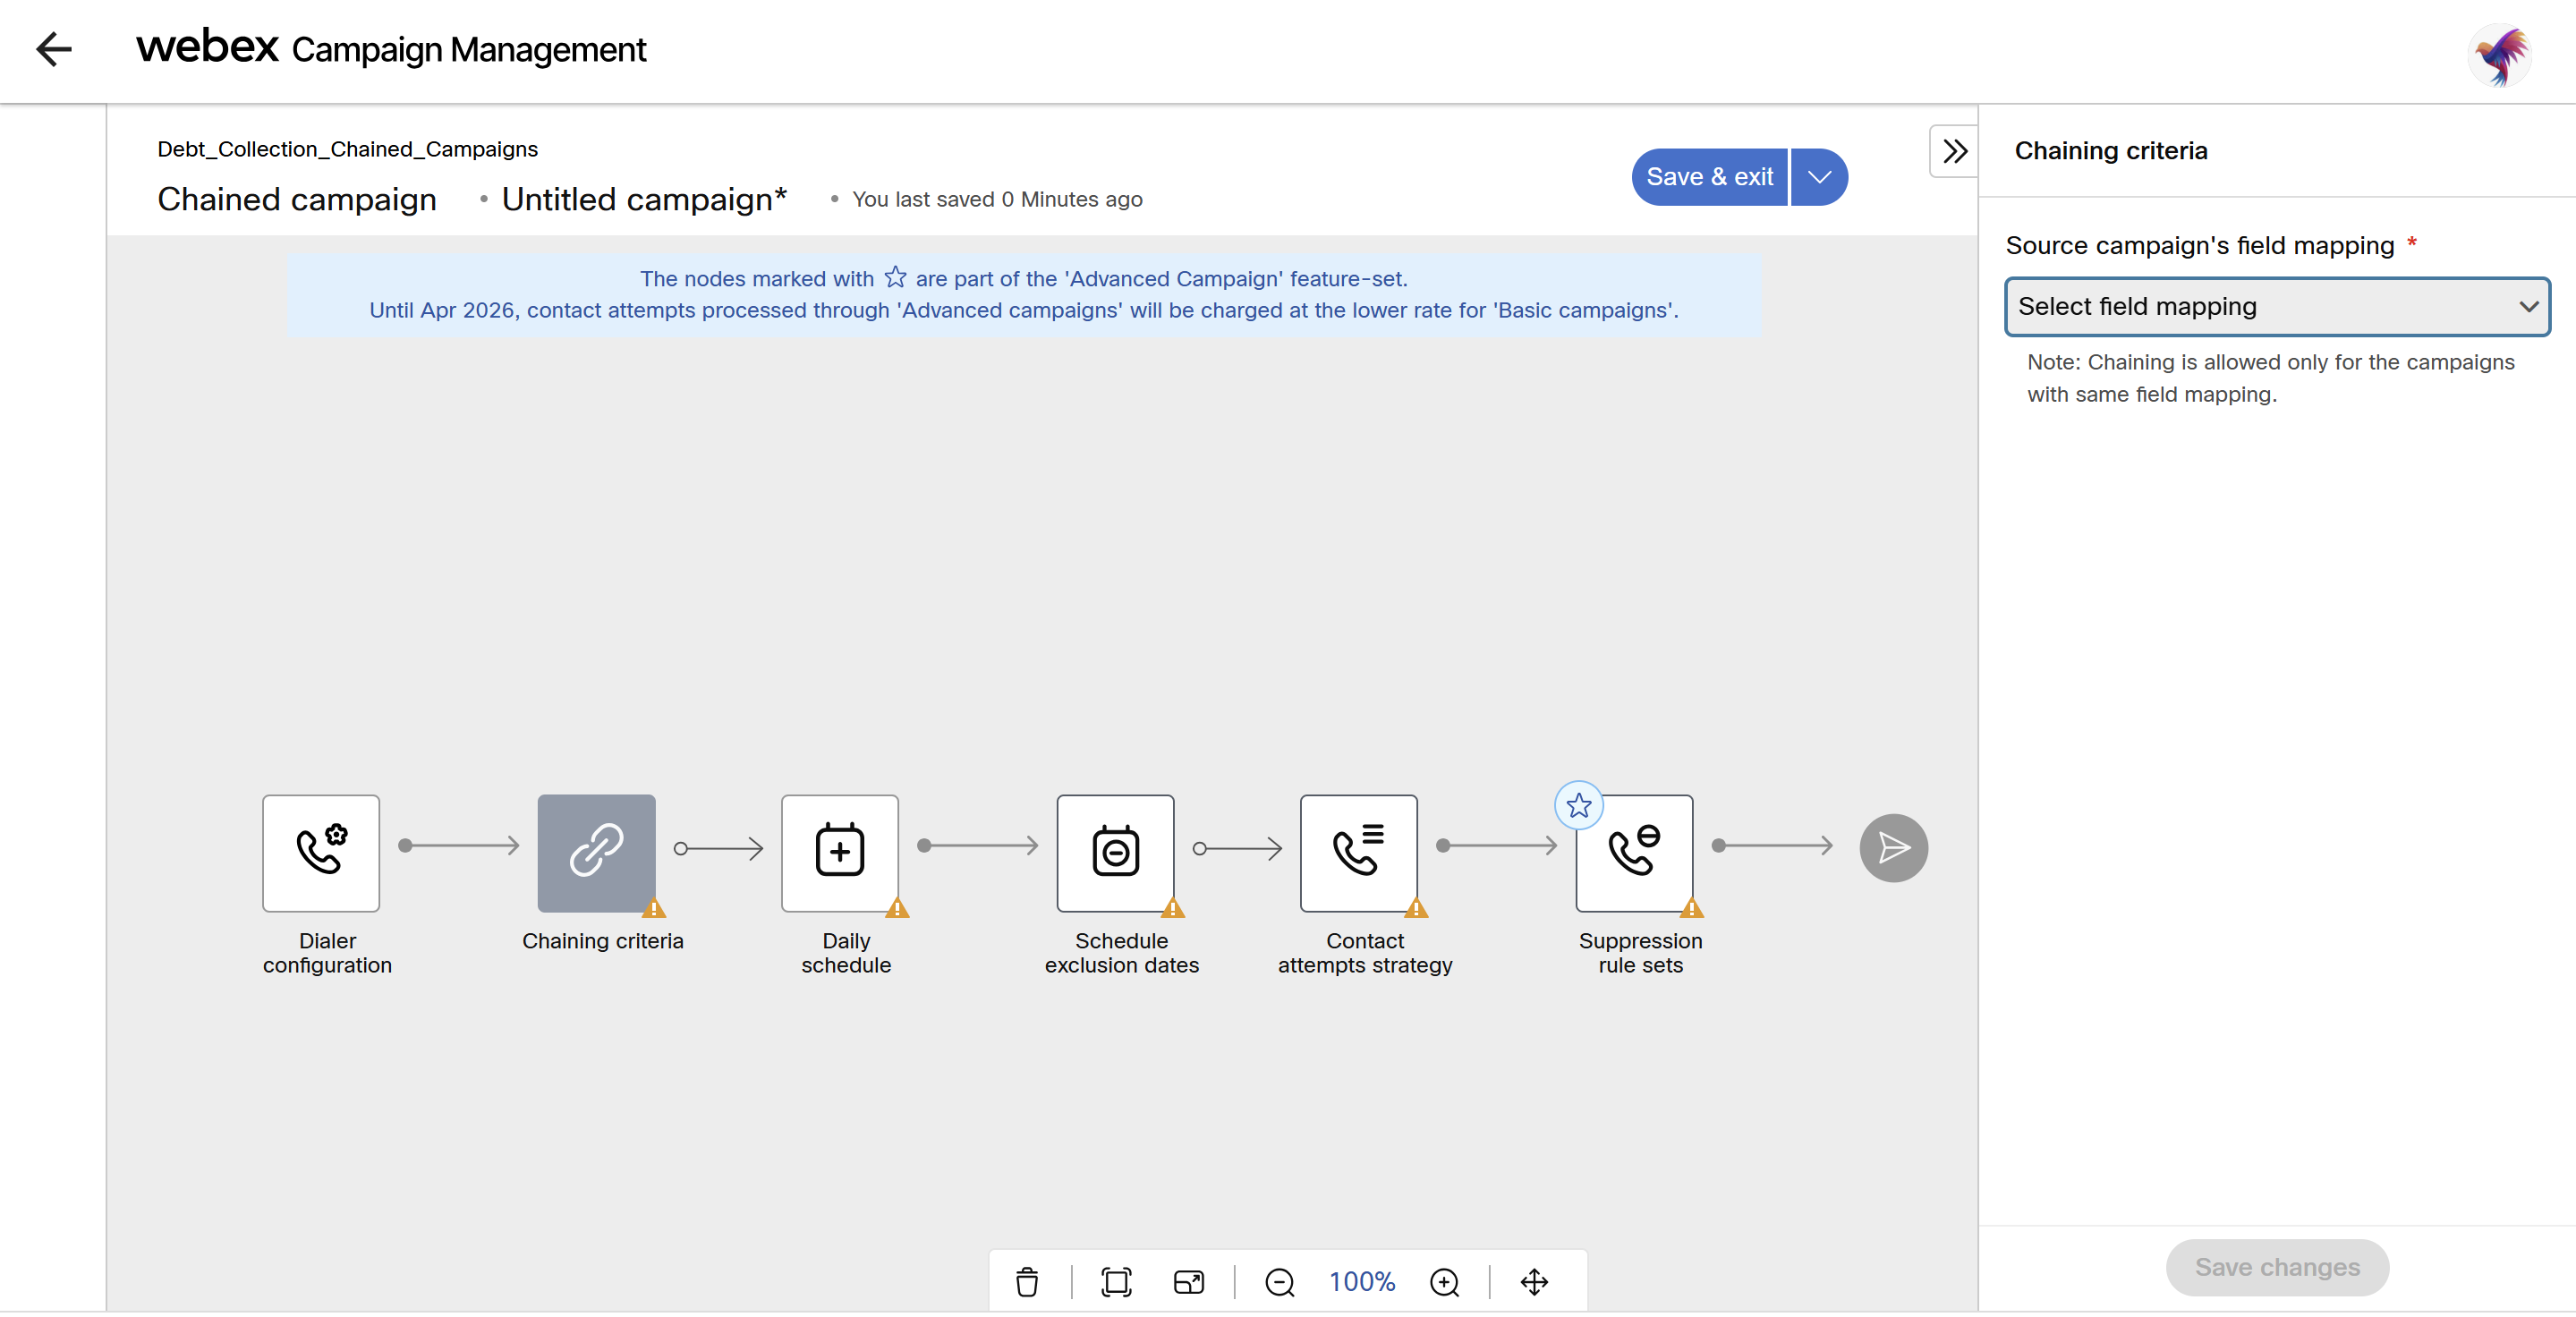Click the fit-to-screen toolbar icon
This screenshot has height=1317, width=2576.
click(1116, 1281)
